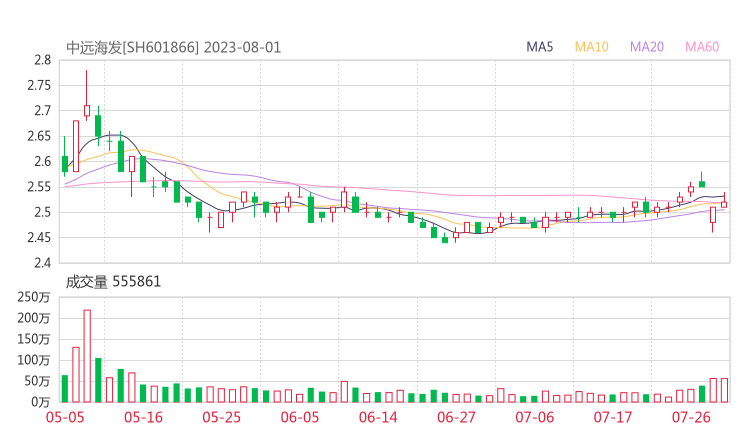Viewport: 740px width, 440px height.
Task: Click the tallest volume bar near 200万
Action: point(87,356)
